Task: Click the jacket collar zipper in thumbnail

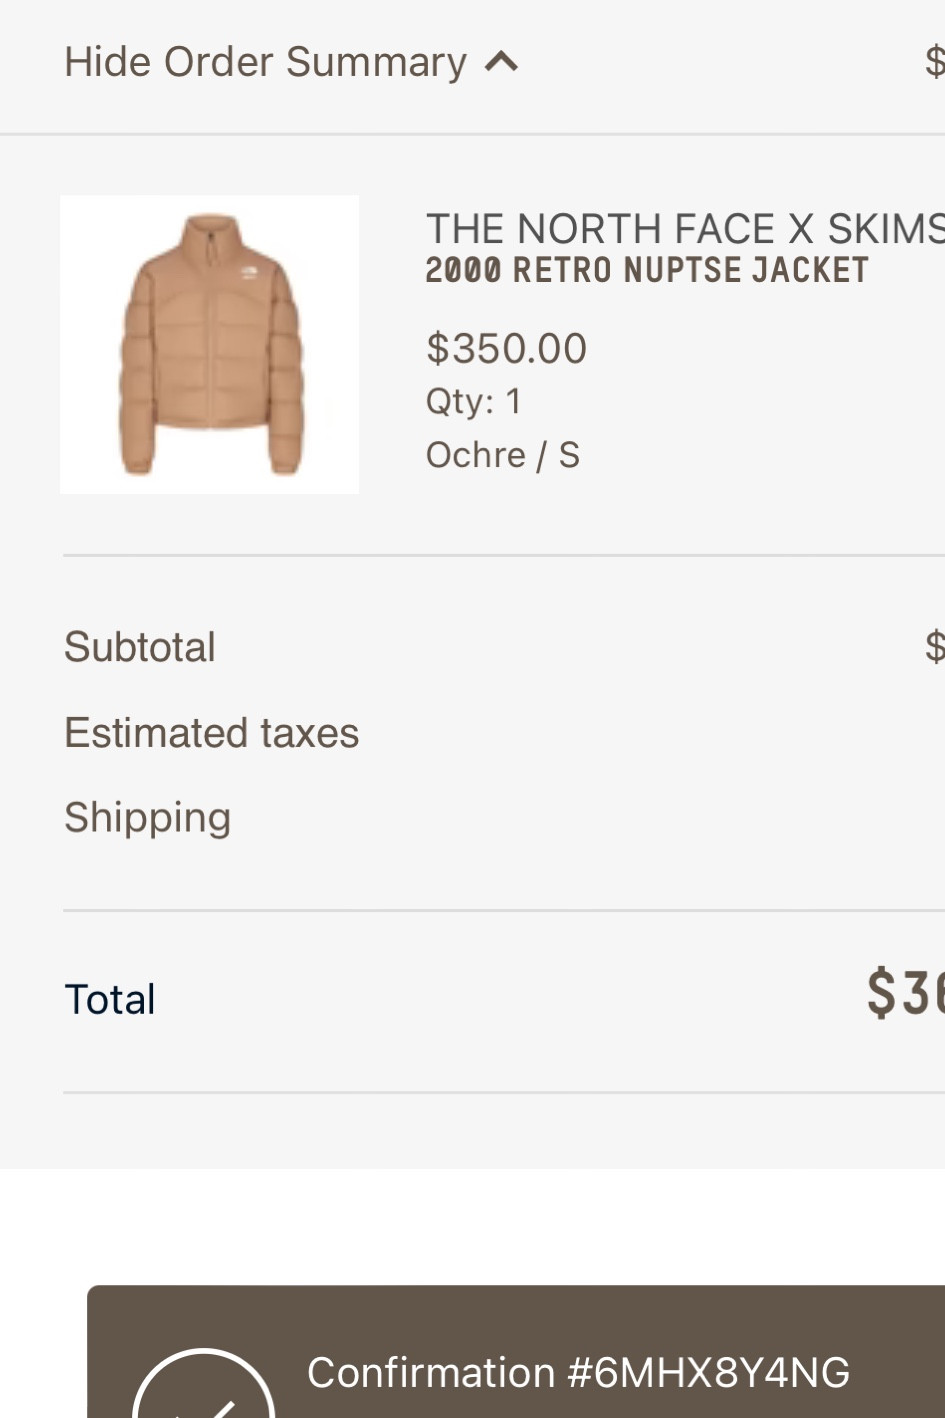Action: point(210,246)
